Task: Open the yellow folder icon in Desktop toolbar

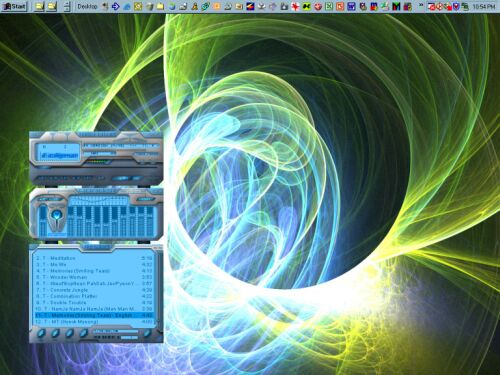Action: pyautogui.click(x=160, y=6)
